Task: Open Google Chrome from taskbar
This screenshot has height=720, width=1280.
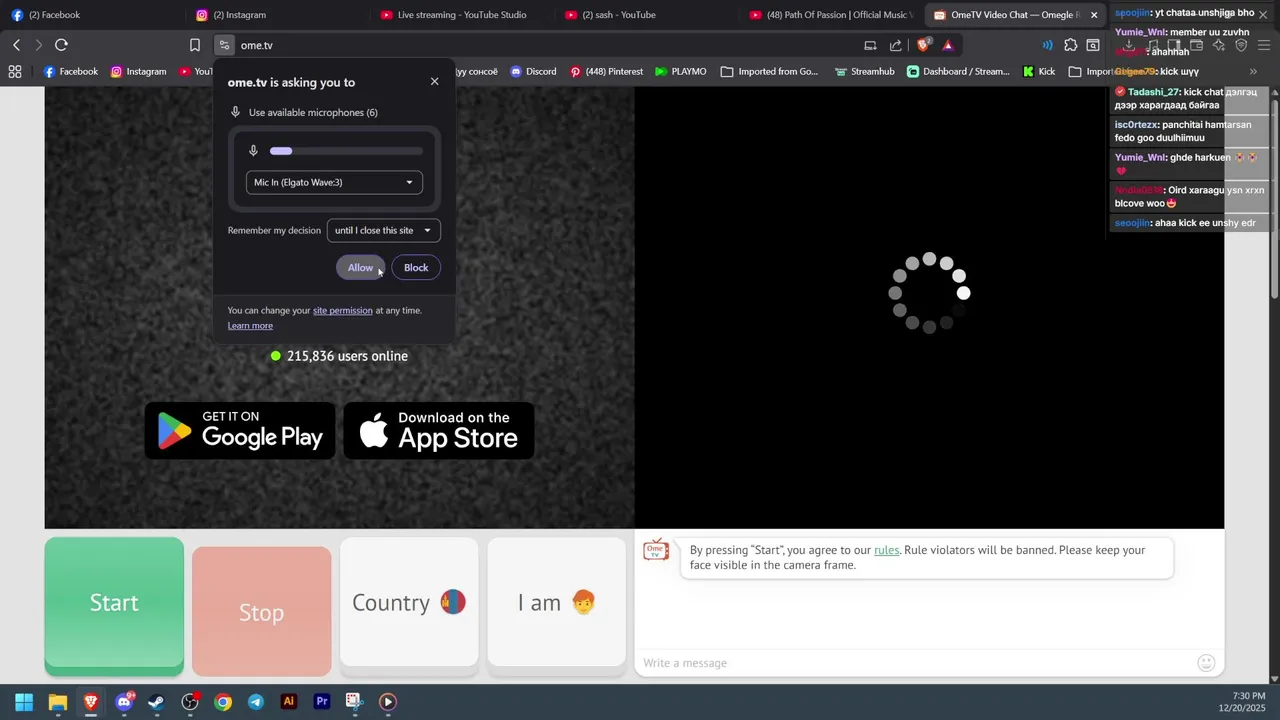Action: coord(223,702)
